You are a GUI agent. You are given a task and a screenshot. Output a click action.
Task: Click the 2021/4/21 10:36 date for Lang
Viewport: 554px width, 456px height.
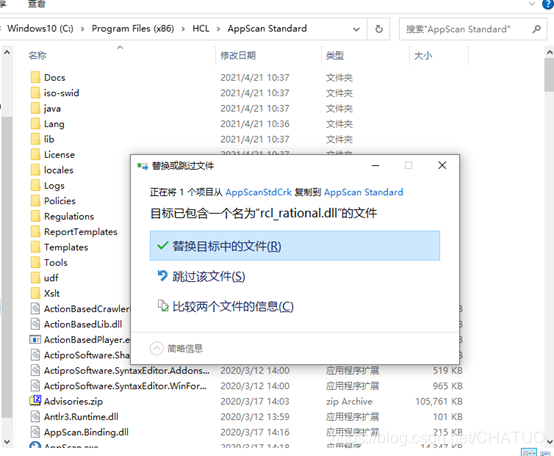(x=255, y=124)
